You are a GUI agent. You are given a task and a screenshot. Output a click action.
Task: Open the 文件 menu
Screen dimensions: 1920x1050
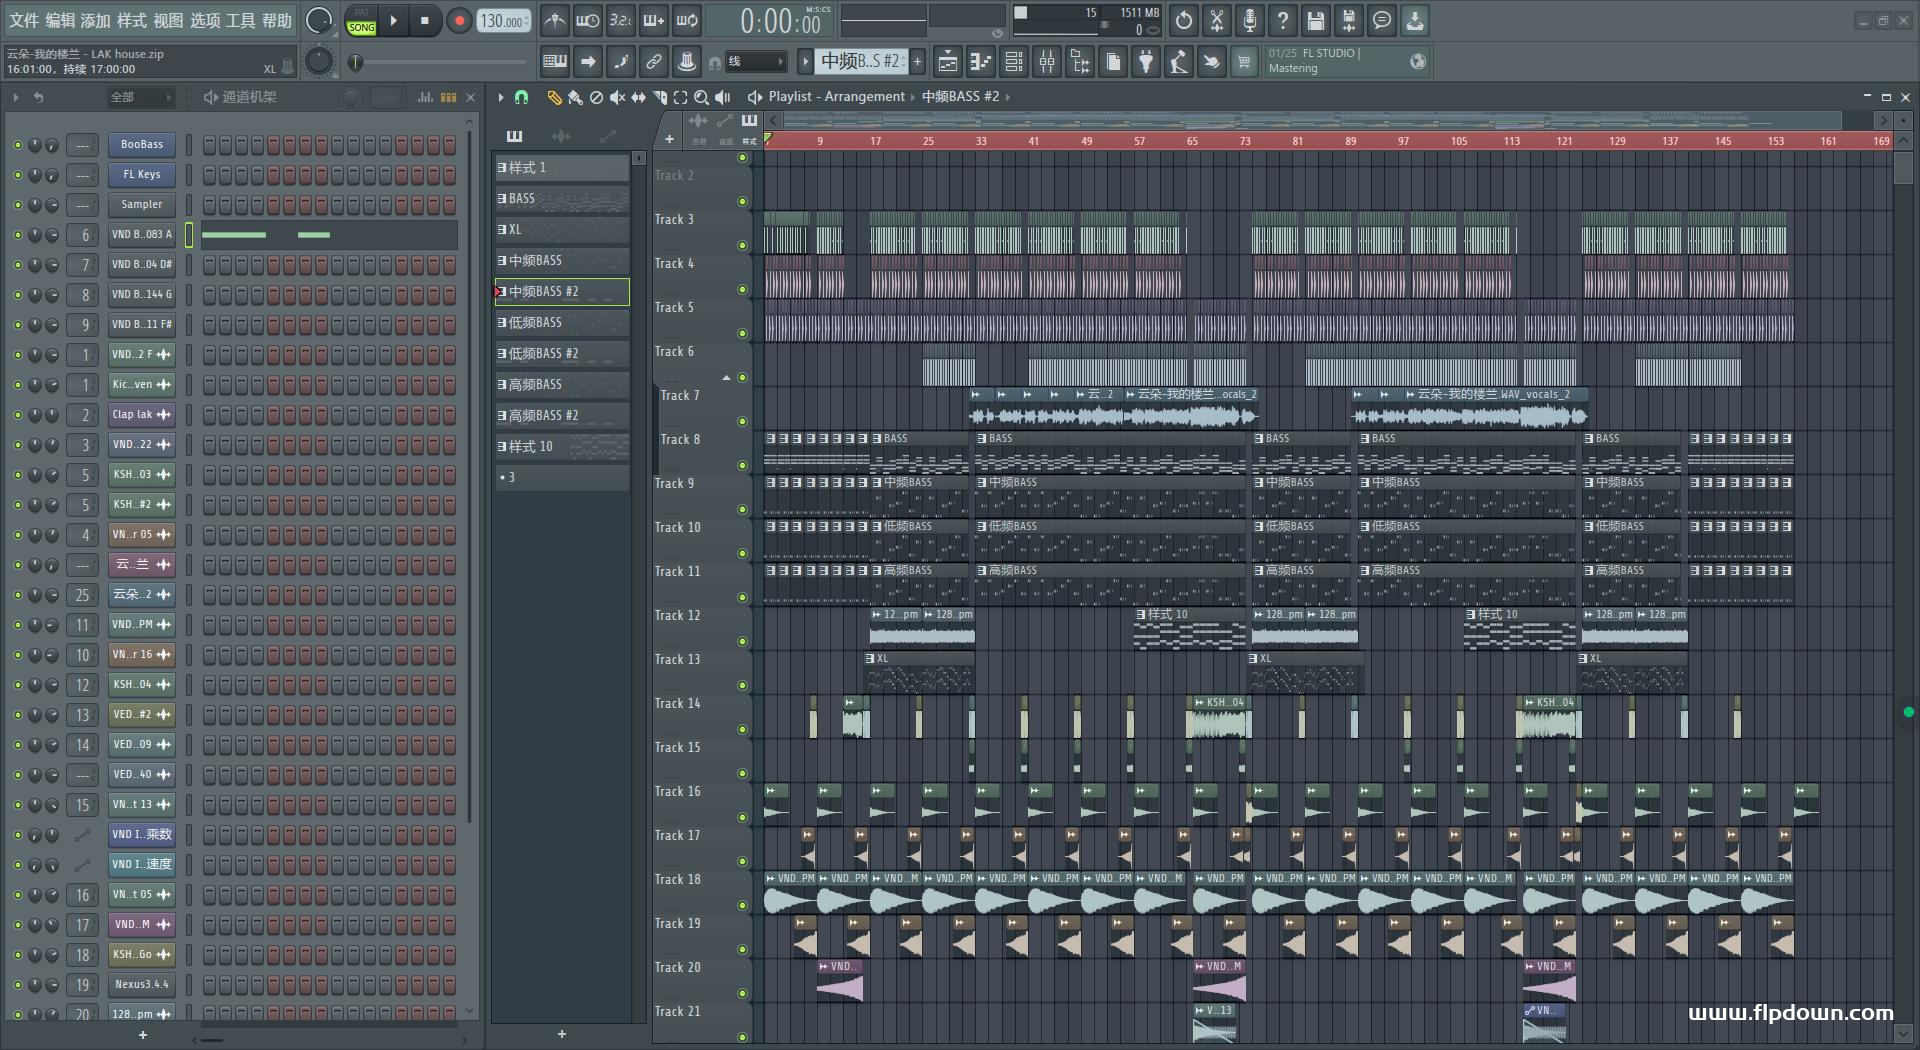(x=24, y=21)
